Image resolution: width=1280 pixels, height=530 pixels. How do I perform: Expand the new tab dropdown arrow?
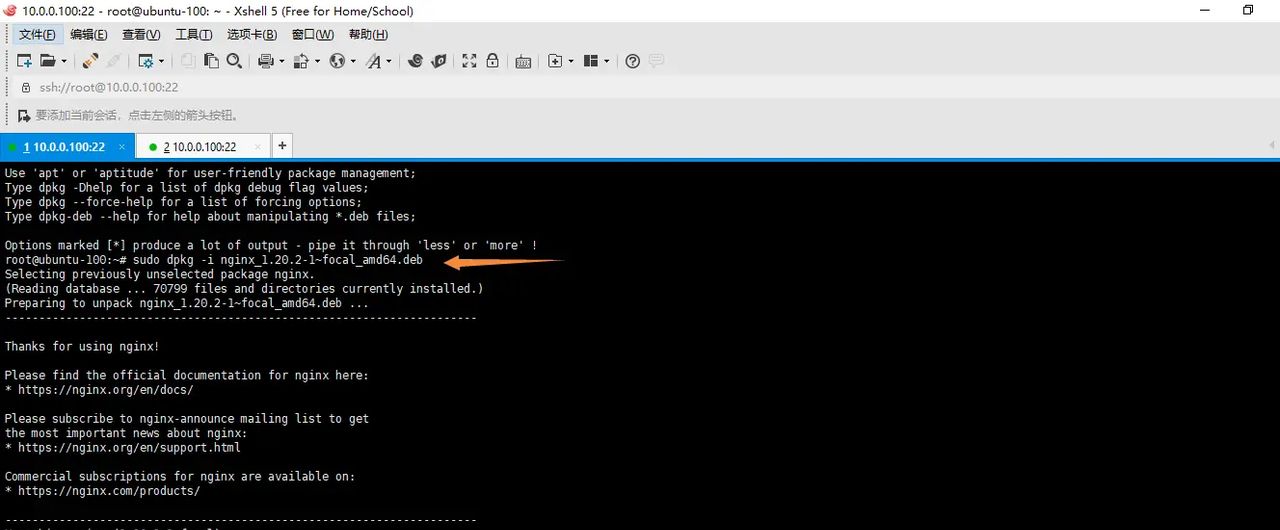[571, 62]
